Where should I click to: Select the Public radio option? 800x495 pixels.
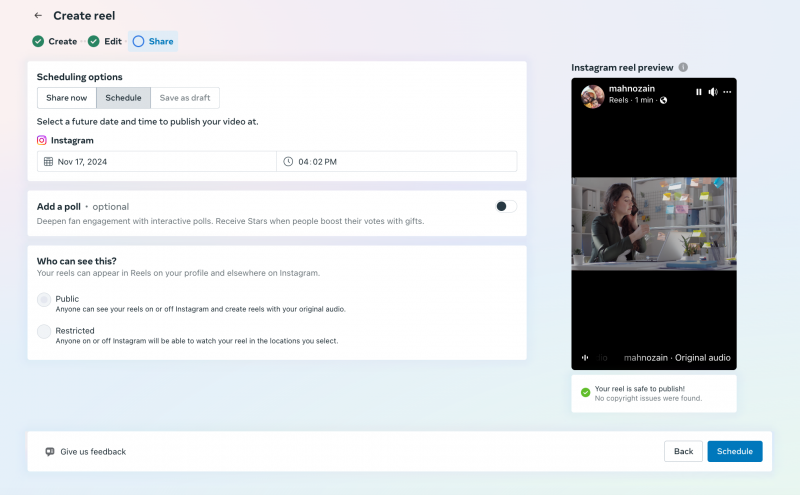44,300
